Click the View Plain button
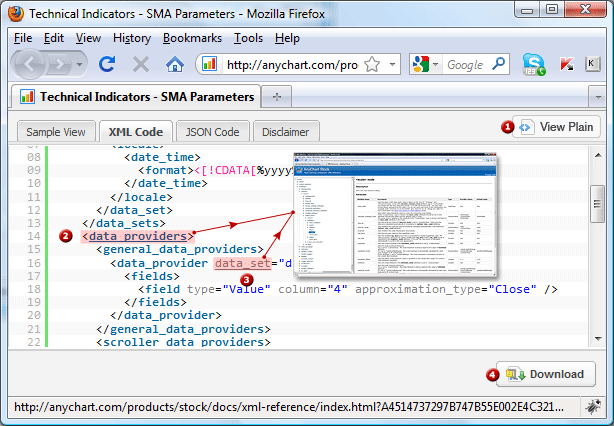This screenshot has height=426, width=614. click(x=556, y=127)
